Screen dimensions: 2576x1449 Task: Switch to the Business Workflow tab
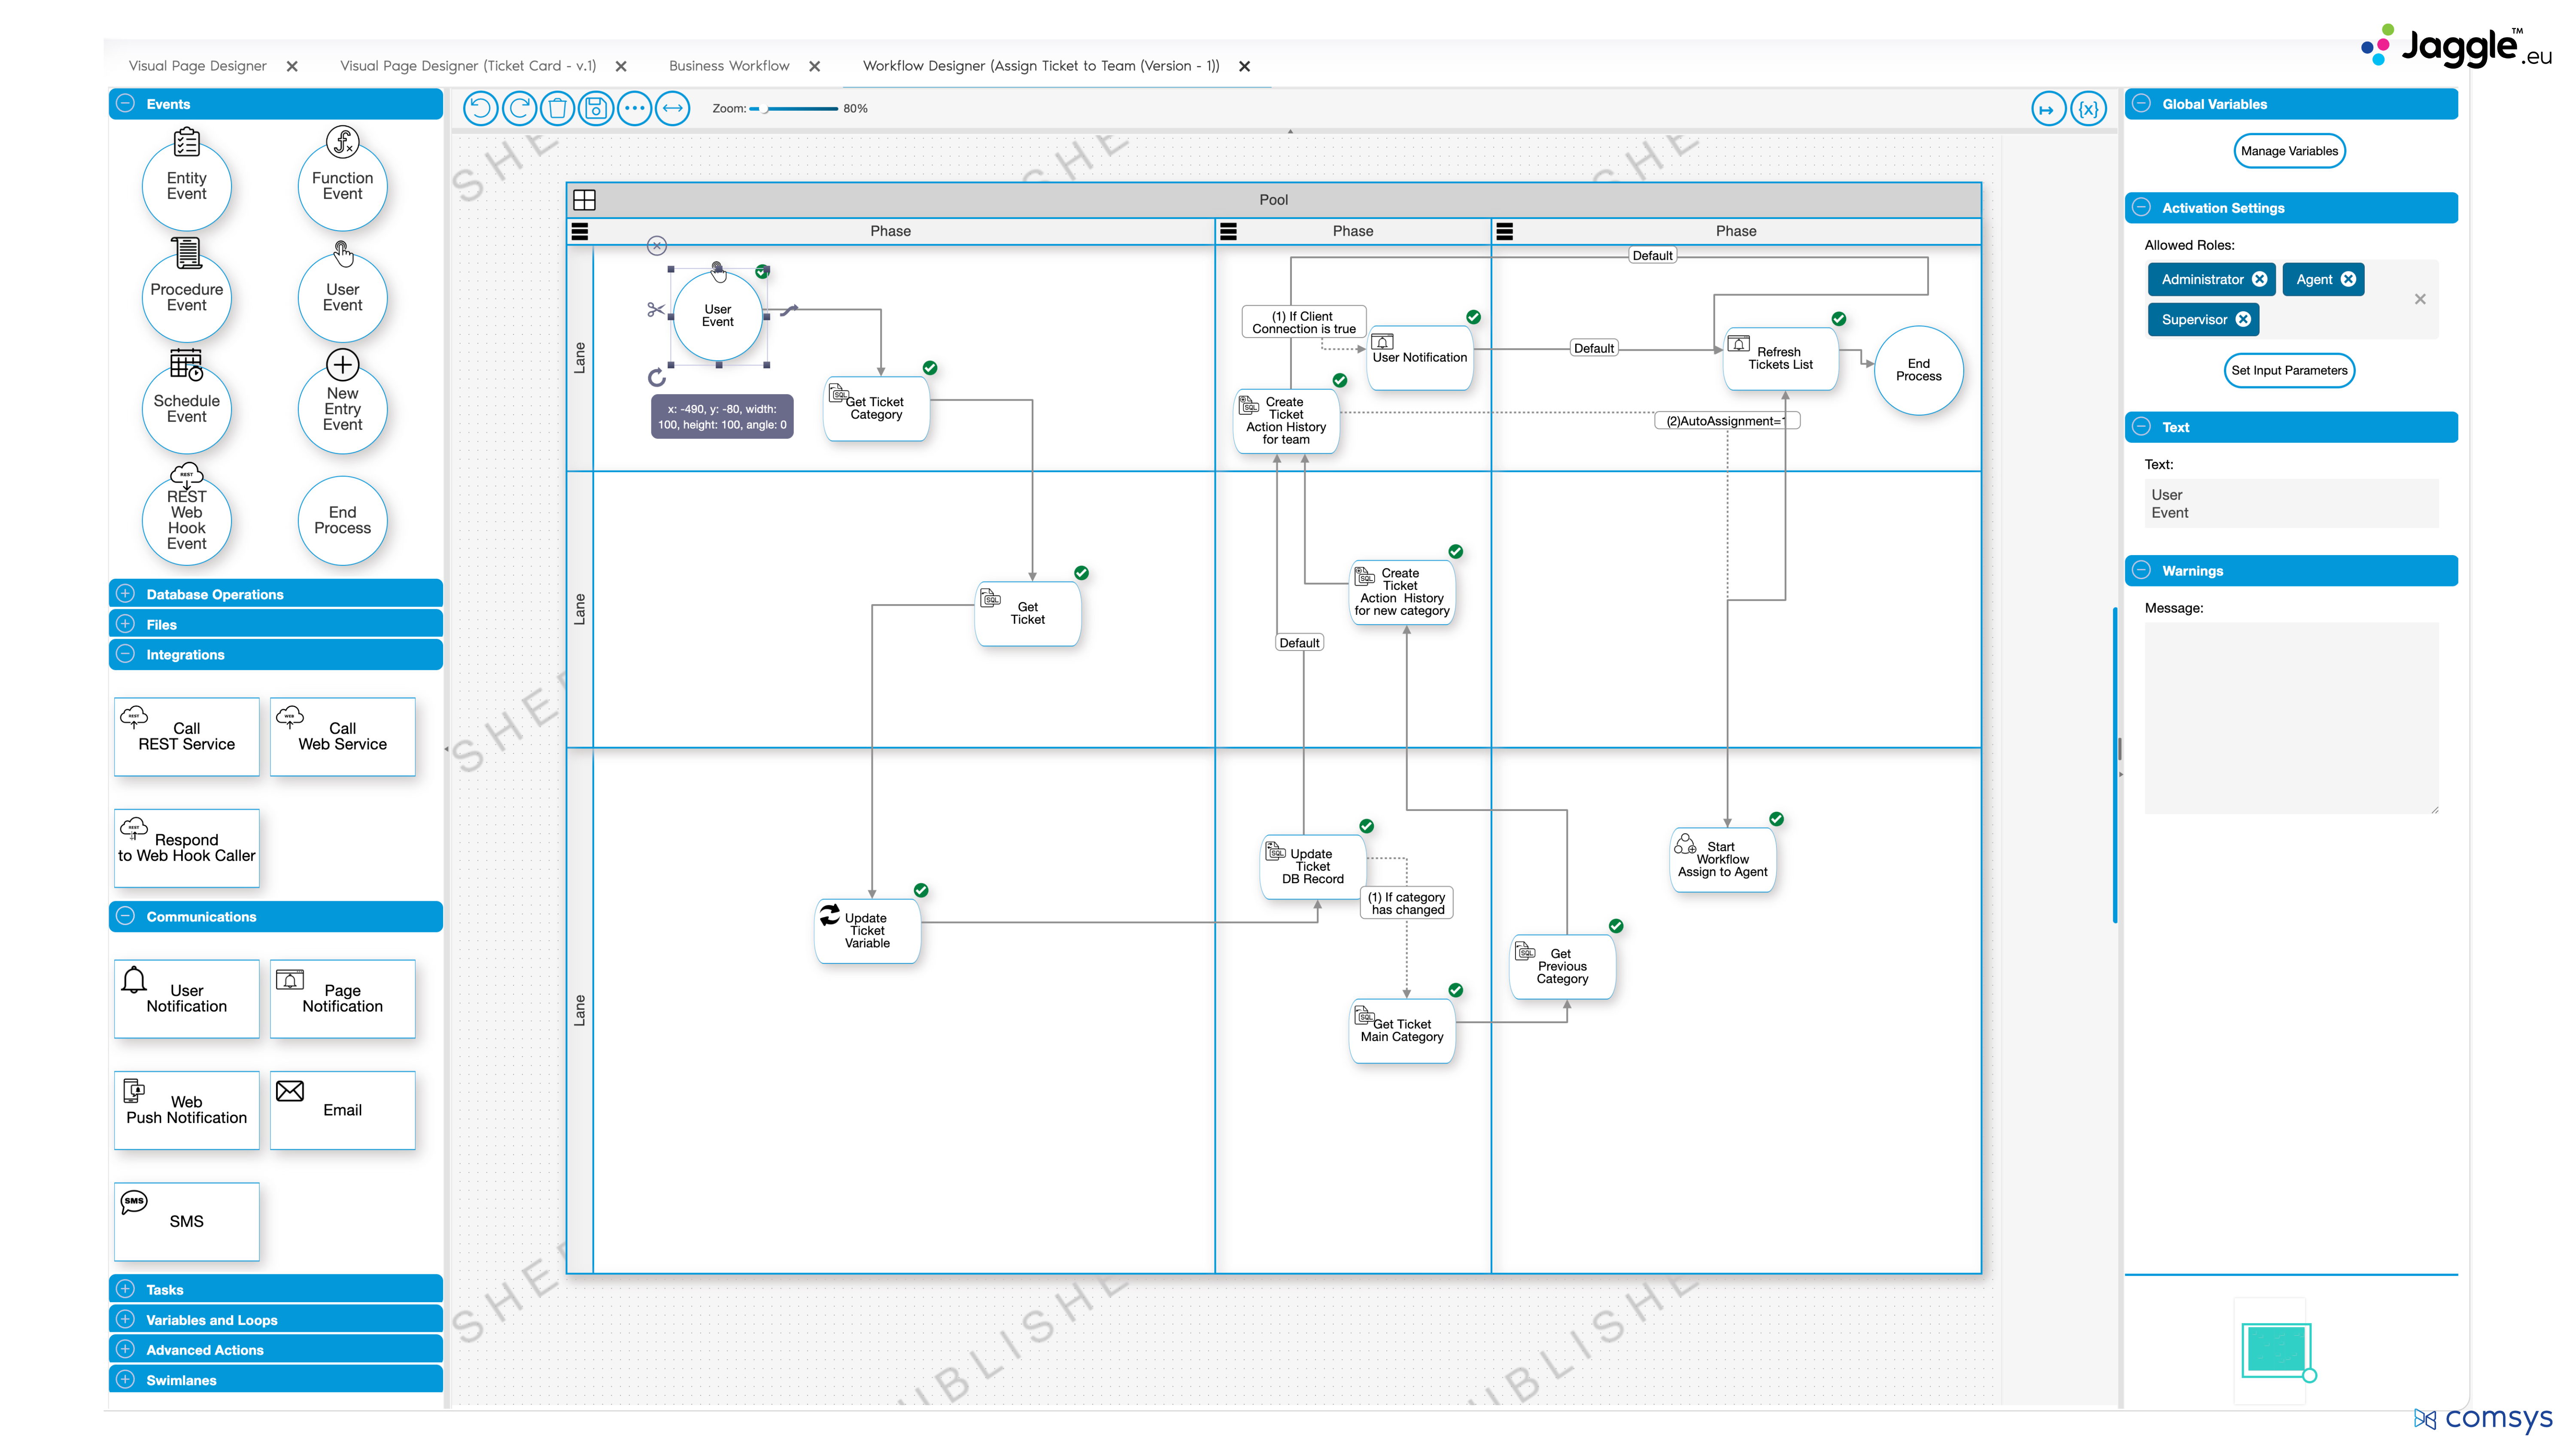pos(729,66)
